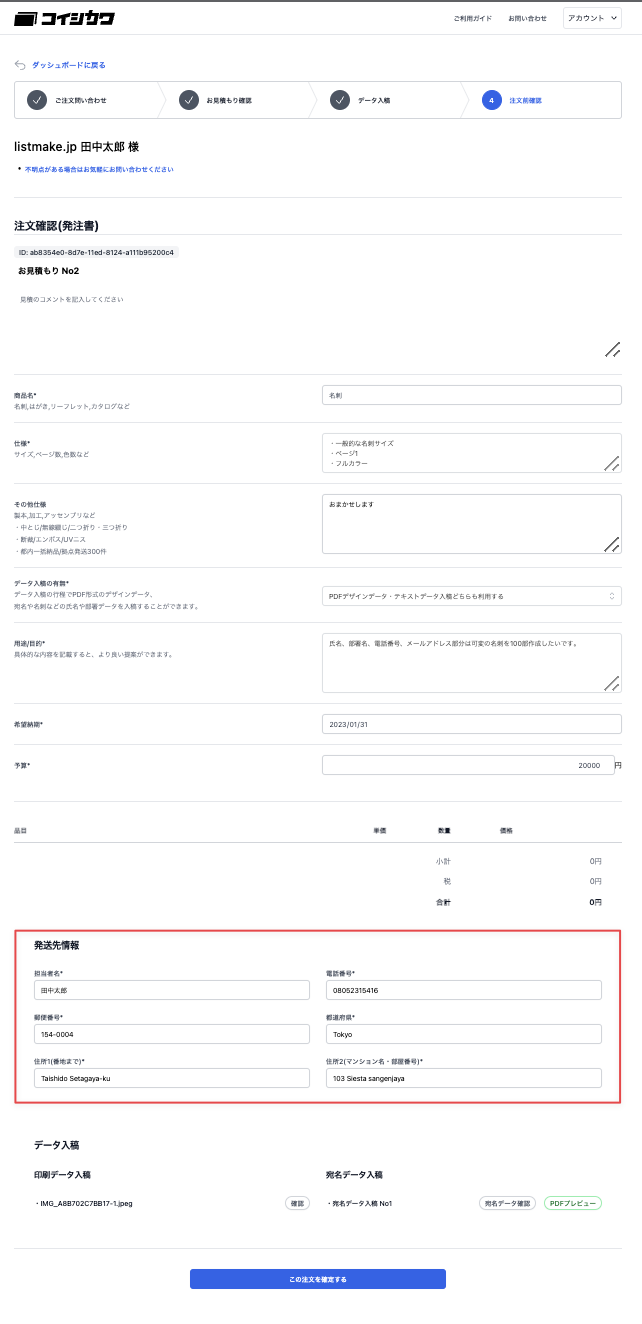Screen dimensions: 642x1324
Task: Open the アカウント dropdown
Action: [x=593, y=18]
